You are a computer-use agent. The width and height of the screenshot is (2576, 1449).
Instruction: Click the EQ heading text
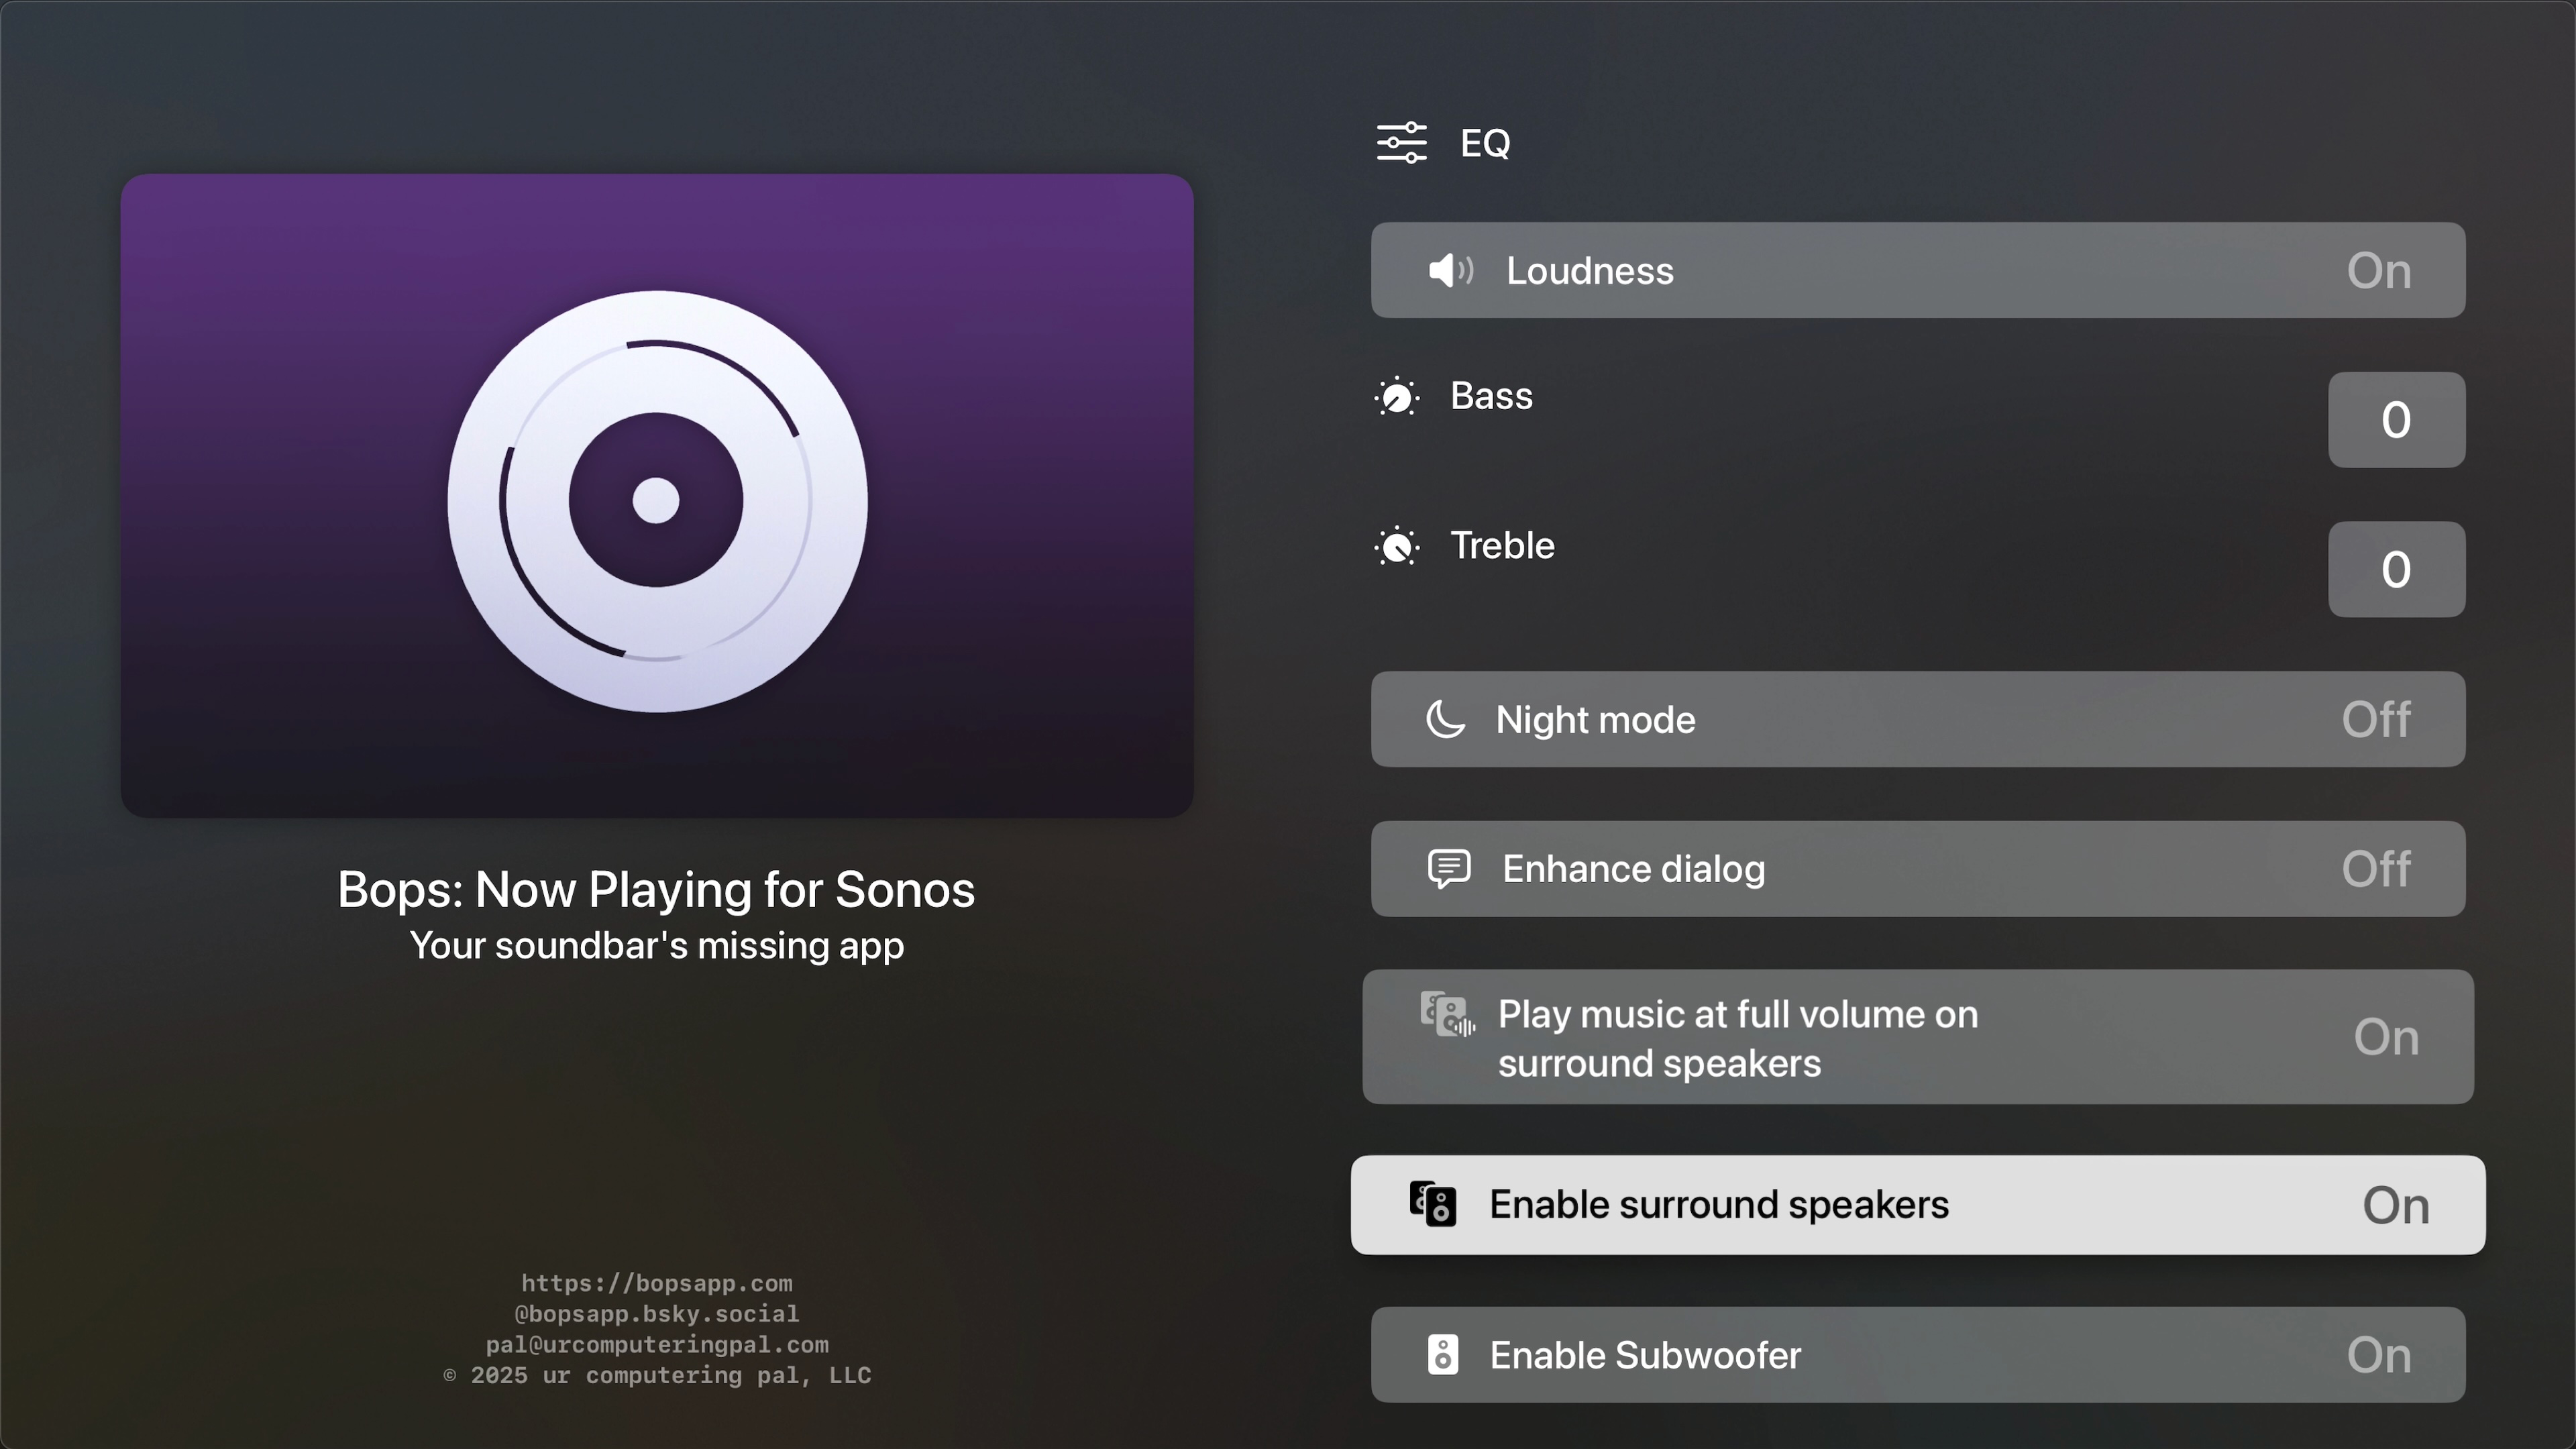1485,143
